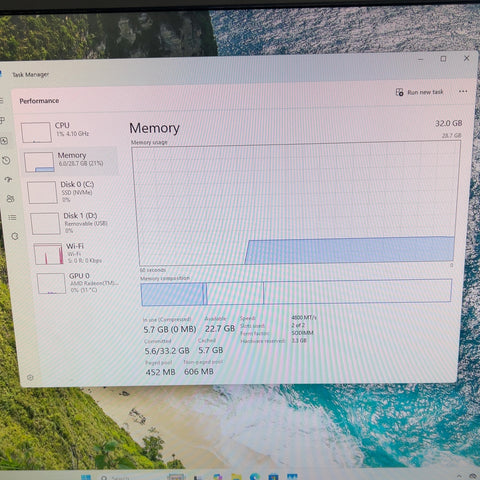This screenshot has height=480, width=480.
Task: Open File Explorer from the taskbar
Action: click(x=236, y=477)
